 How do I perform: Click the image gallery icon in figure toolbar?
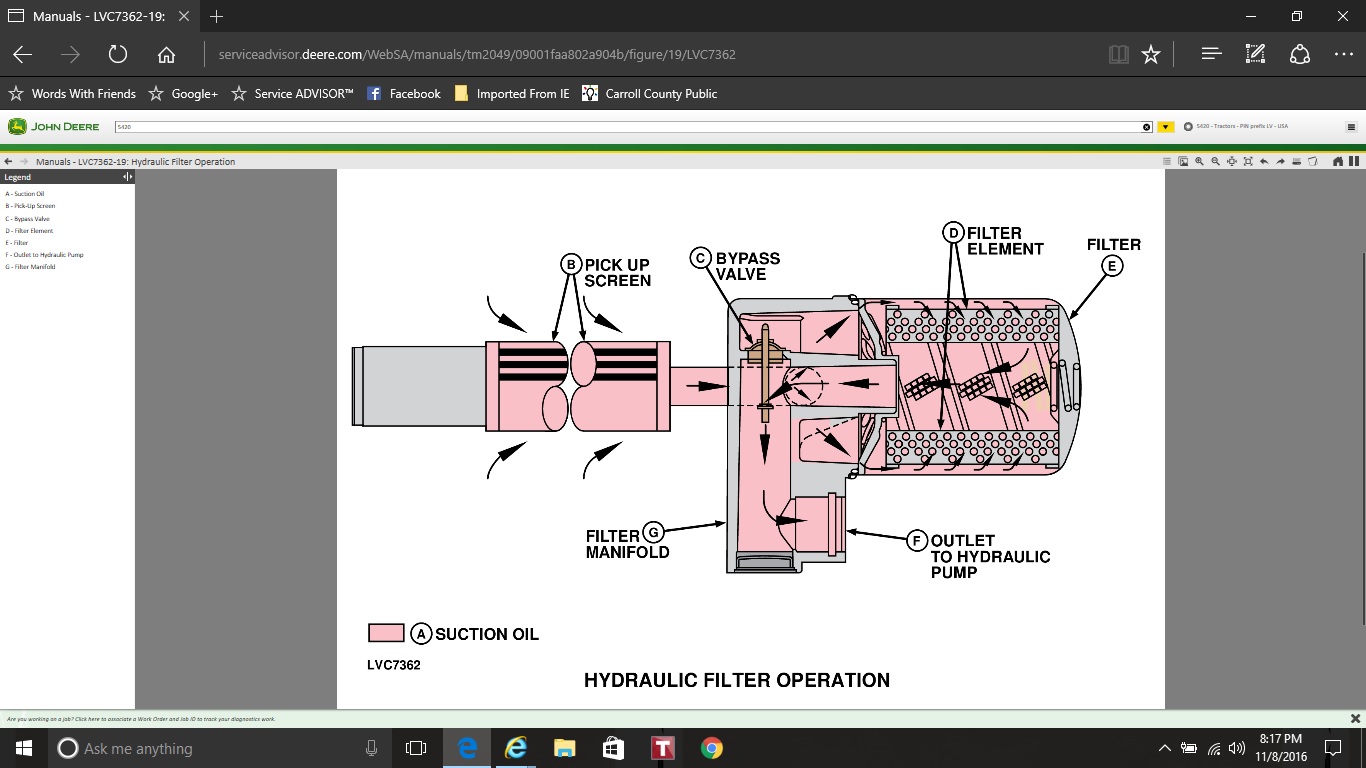pos(1183,161)
